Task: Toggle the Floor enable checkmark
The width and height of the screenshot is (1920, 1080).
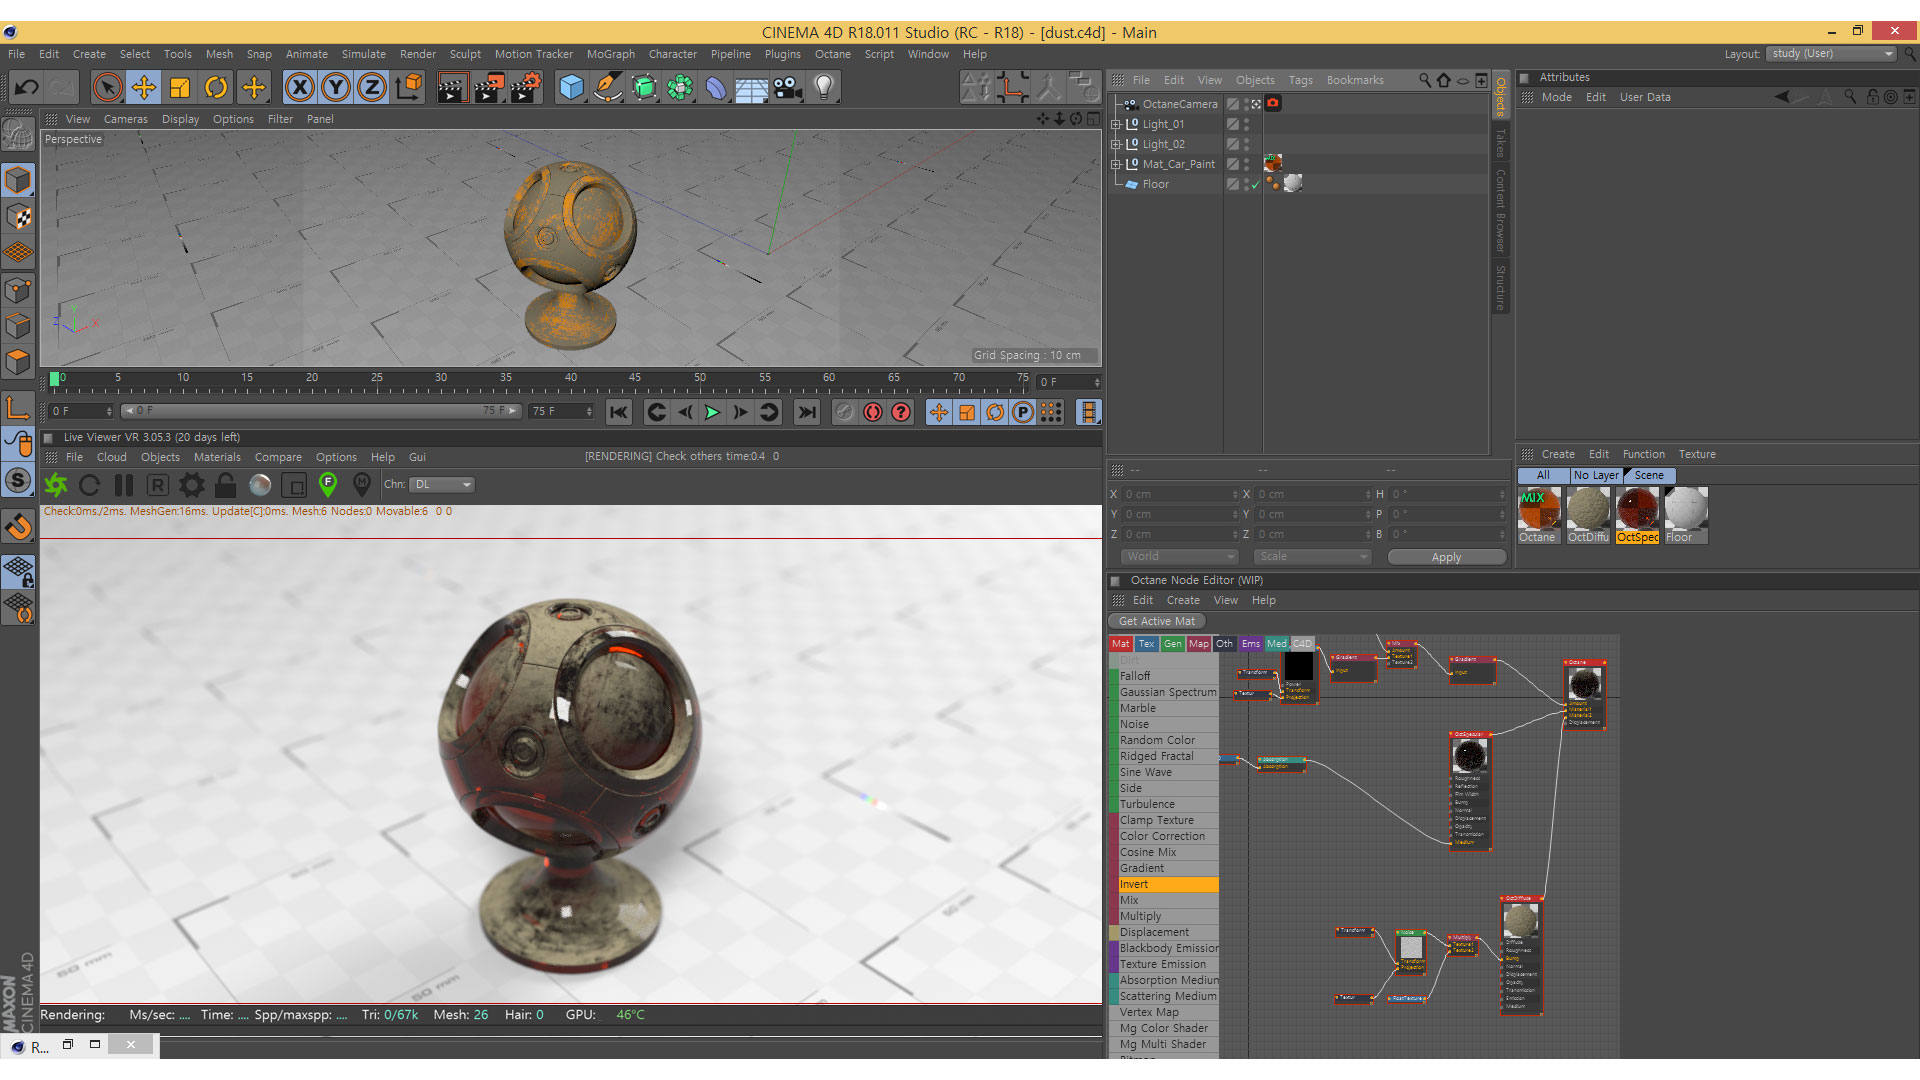Action: [1256, 185]
